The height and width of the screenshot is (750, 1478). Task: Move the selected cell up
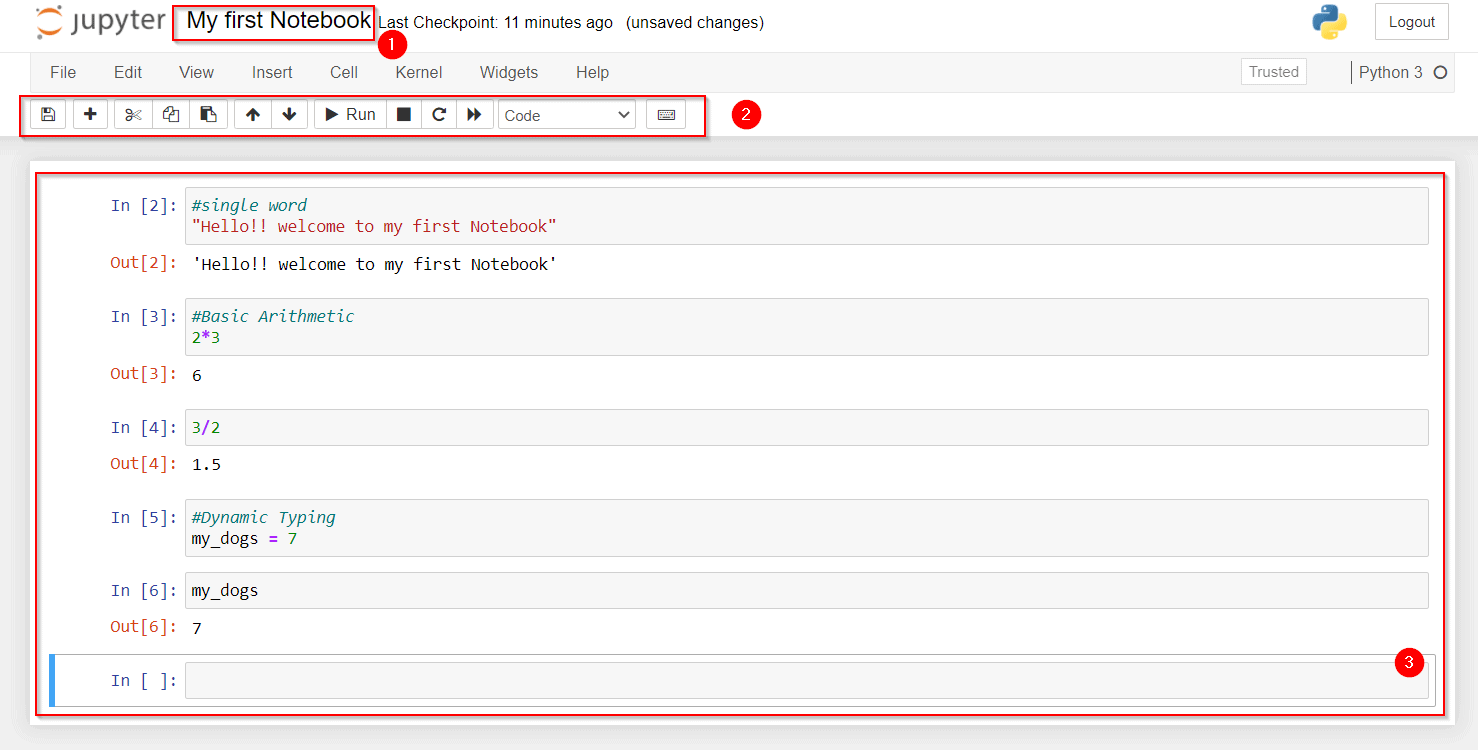tap(252, 114)
